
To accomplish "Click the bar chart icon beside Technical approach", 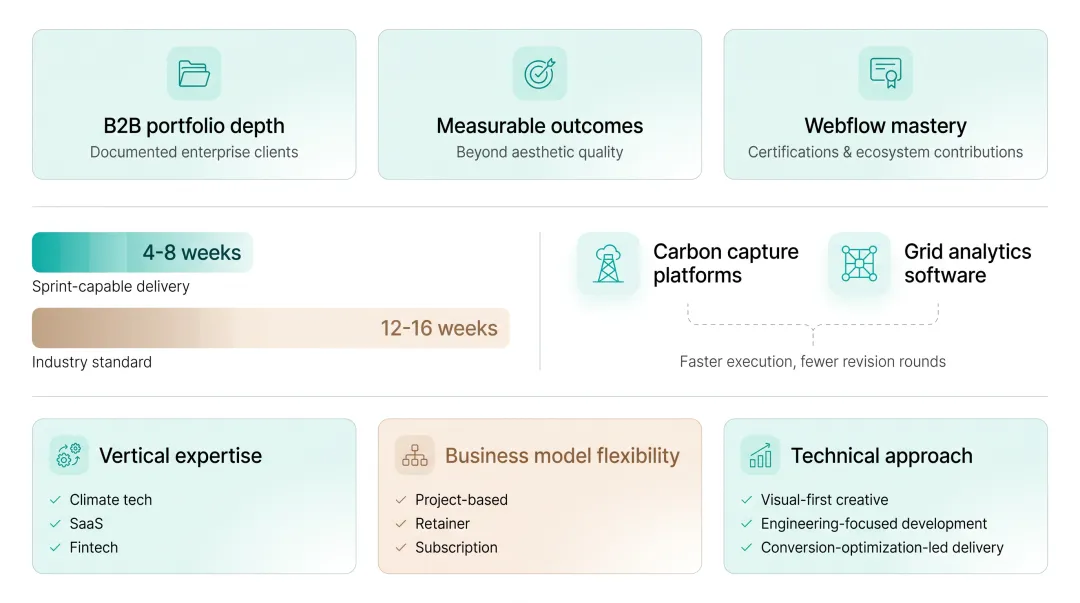I will click(760, 456).
